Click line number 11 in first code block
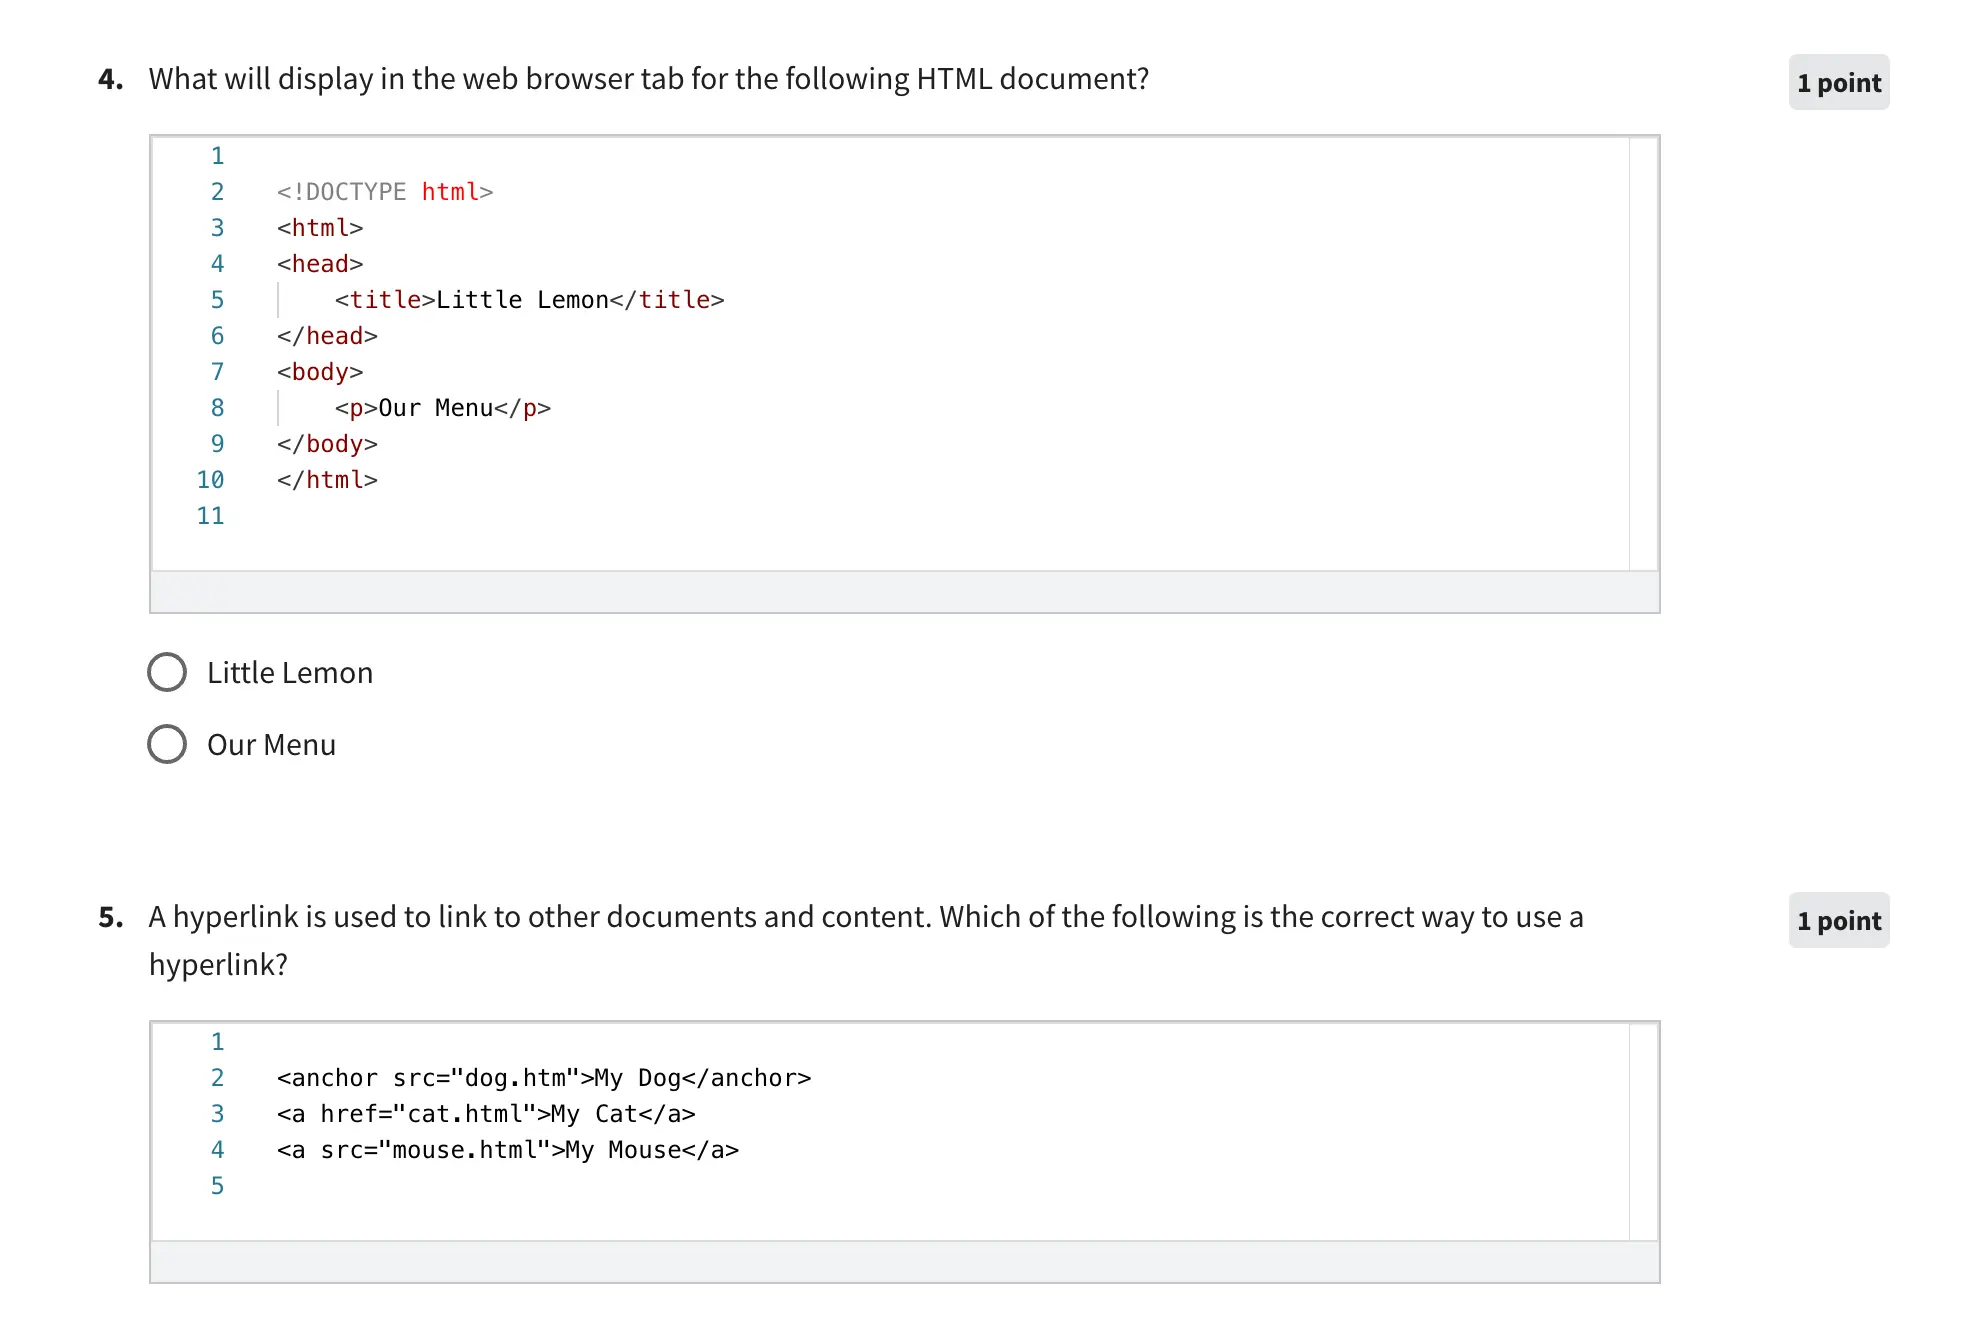Viewport: 1988px width, 1342px height. (210, 516)
